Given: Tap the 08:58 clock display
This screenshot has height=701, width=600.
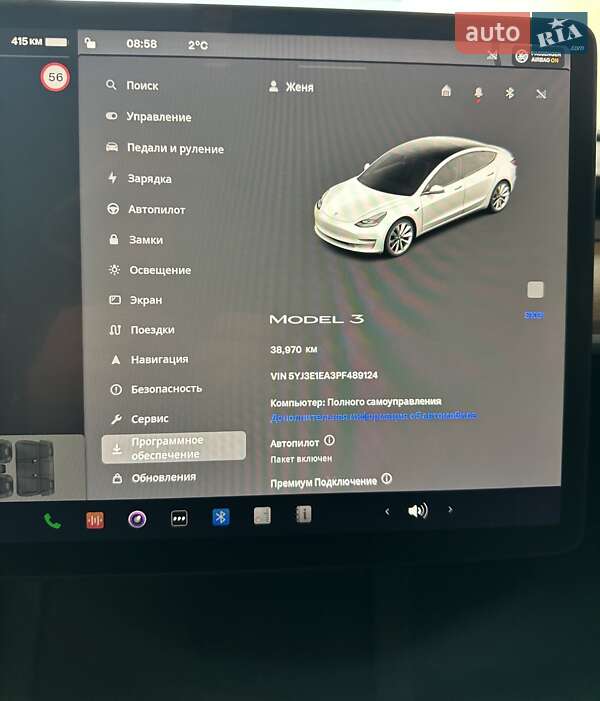Looking at the screenshot, I should coord(142,43).
